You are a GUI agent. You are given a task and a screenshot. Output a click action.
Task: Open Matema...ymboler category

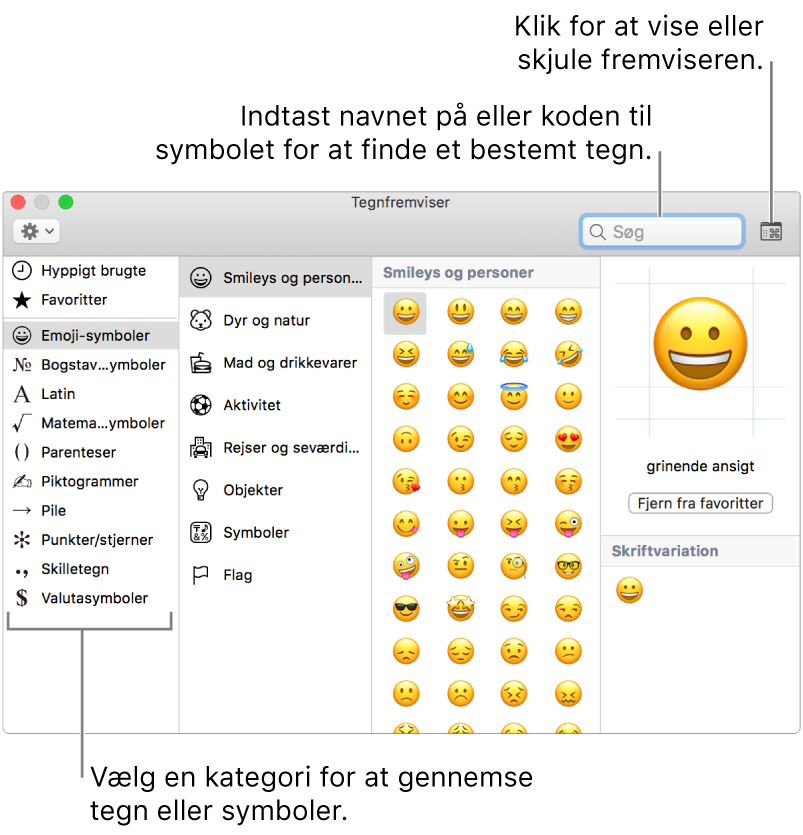89,423
